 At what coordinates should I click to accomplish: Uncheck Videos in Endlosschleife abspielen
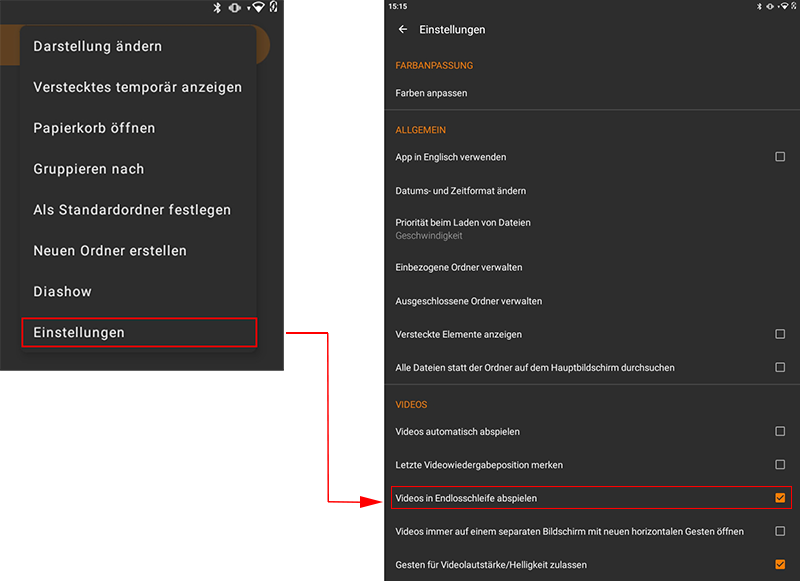click(780, 498)
